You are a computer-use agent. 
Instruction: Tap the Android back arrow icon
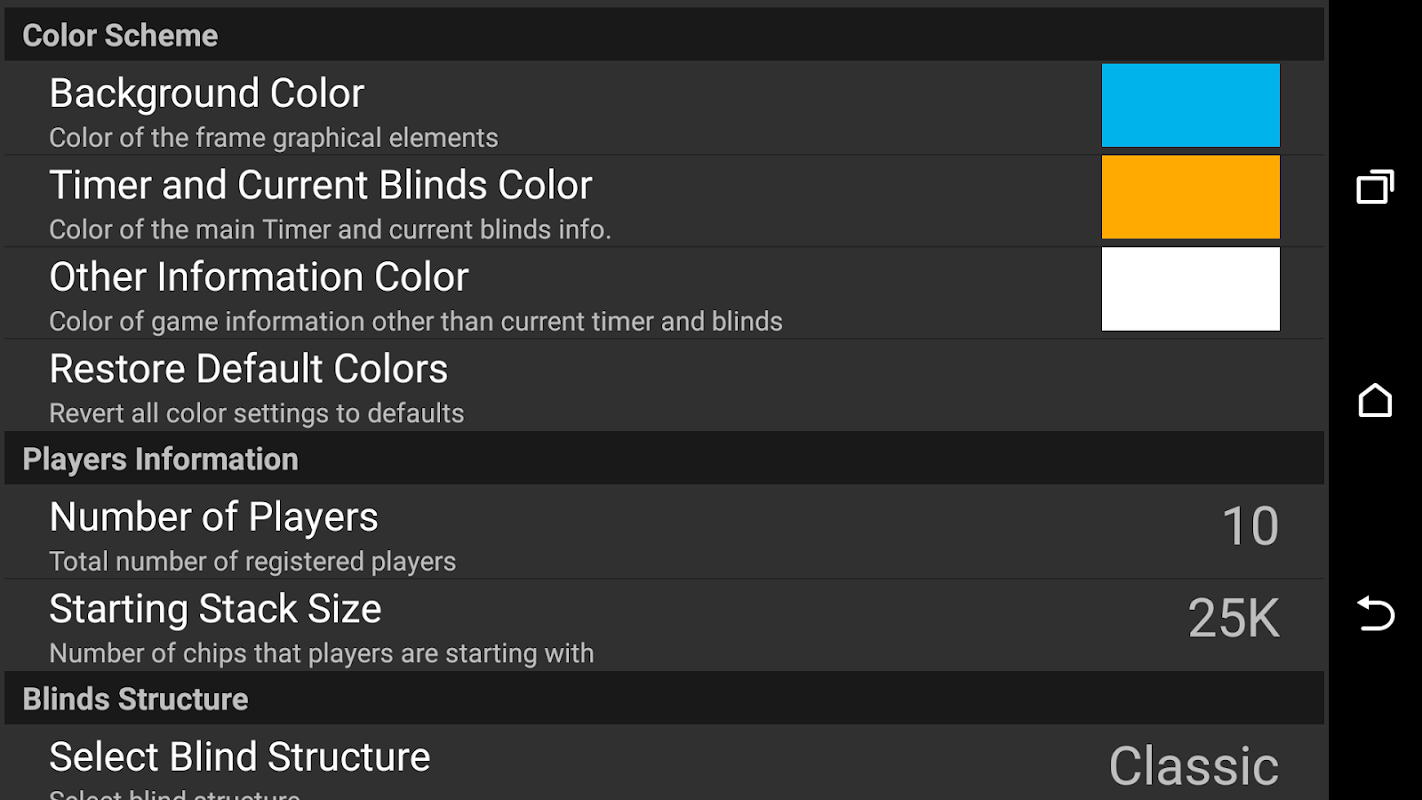1375,613
